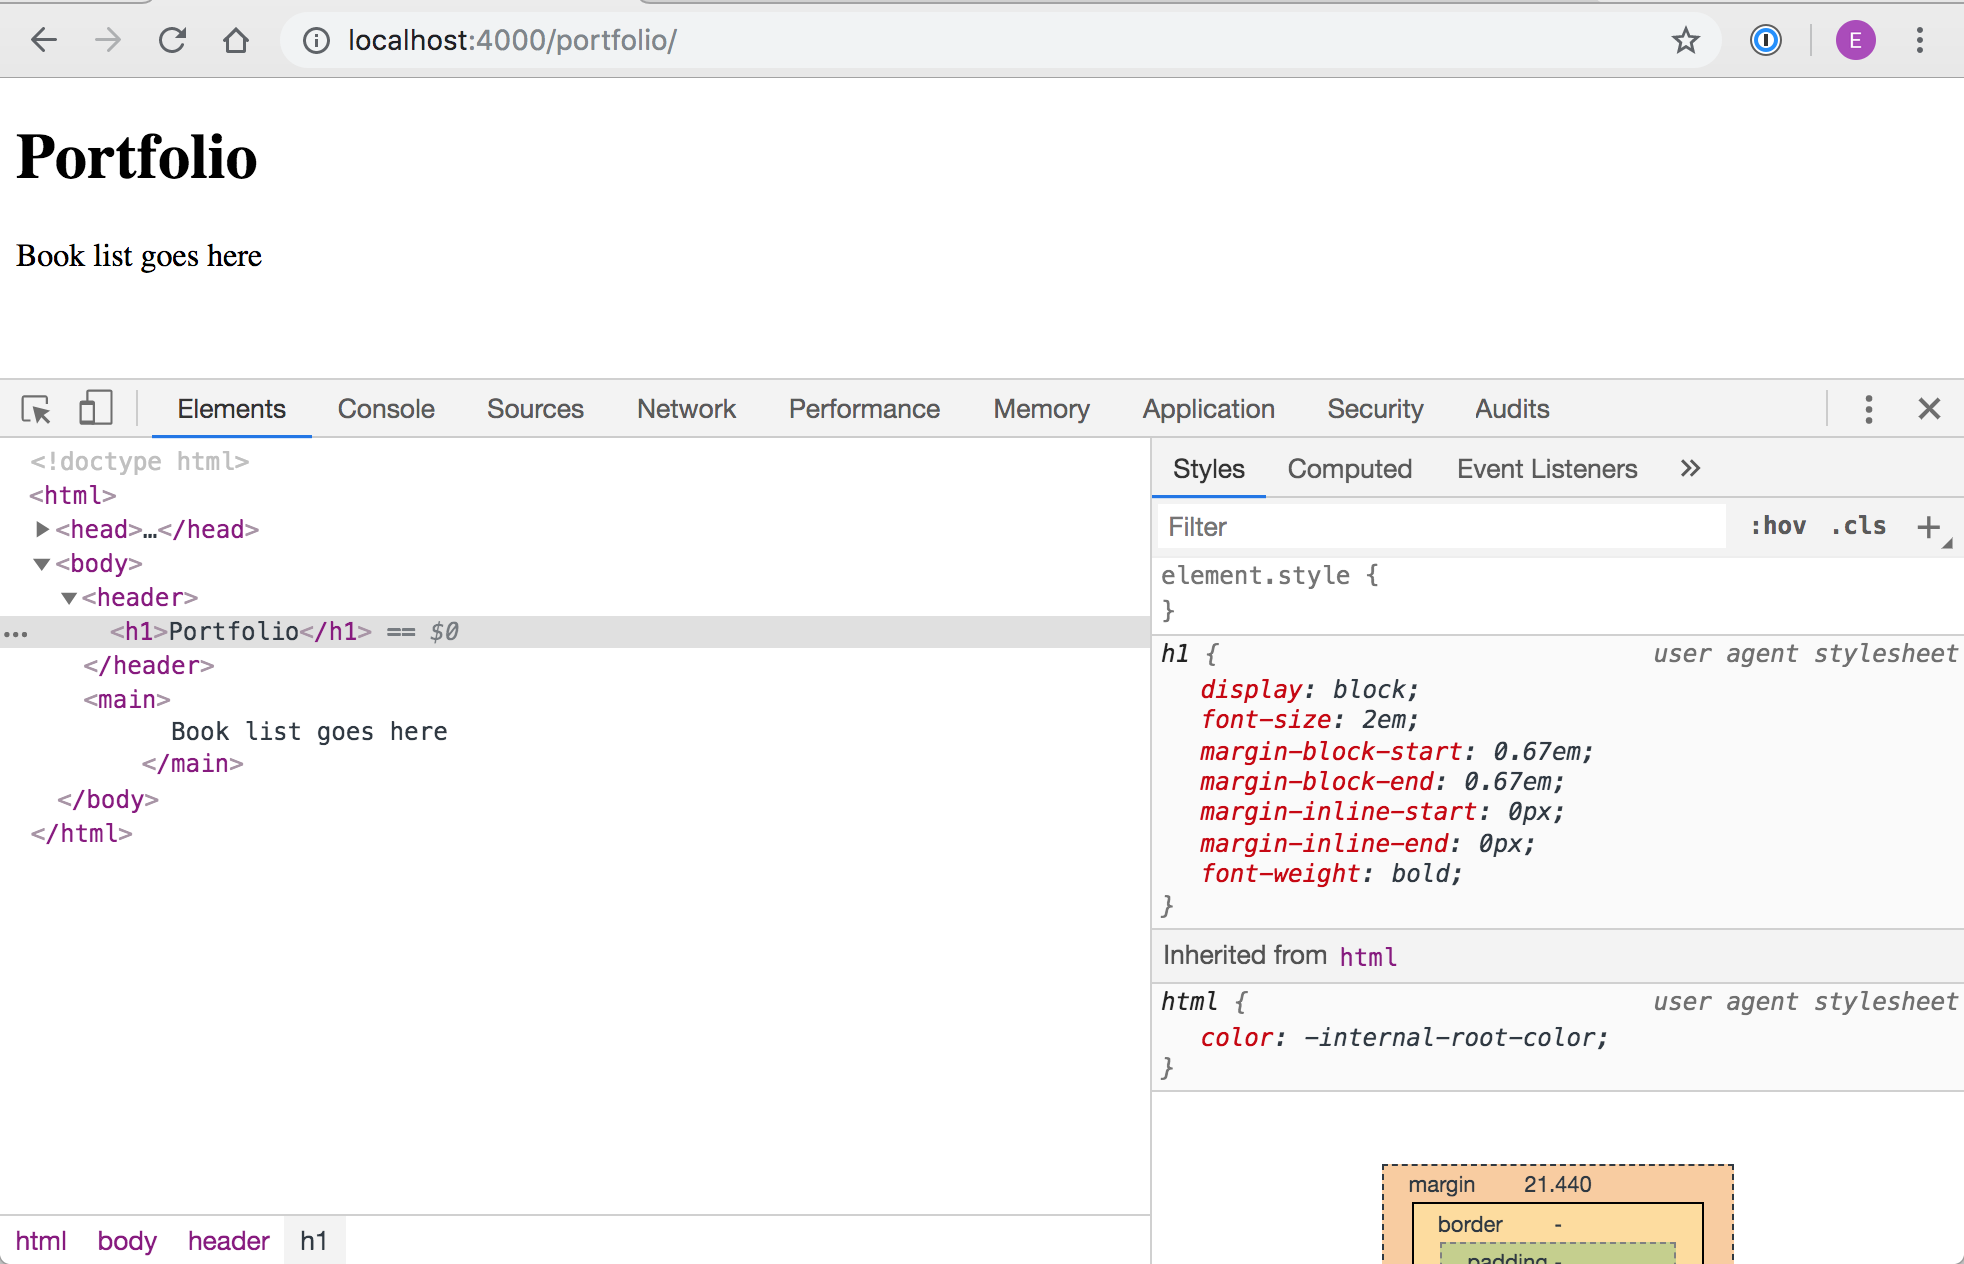The width and height of the screenshot is (1964, 1264).
Task: Close the DevTools panel
Action: click(1929, 409)
